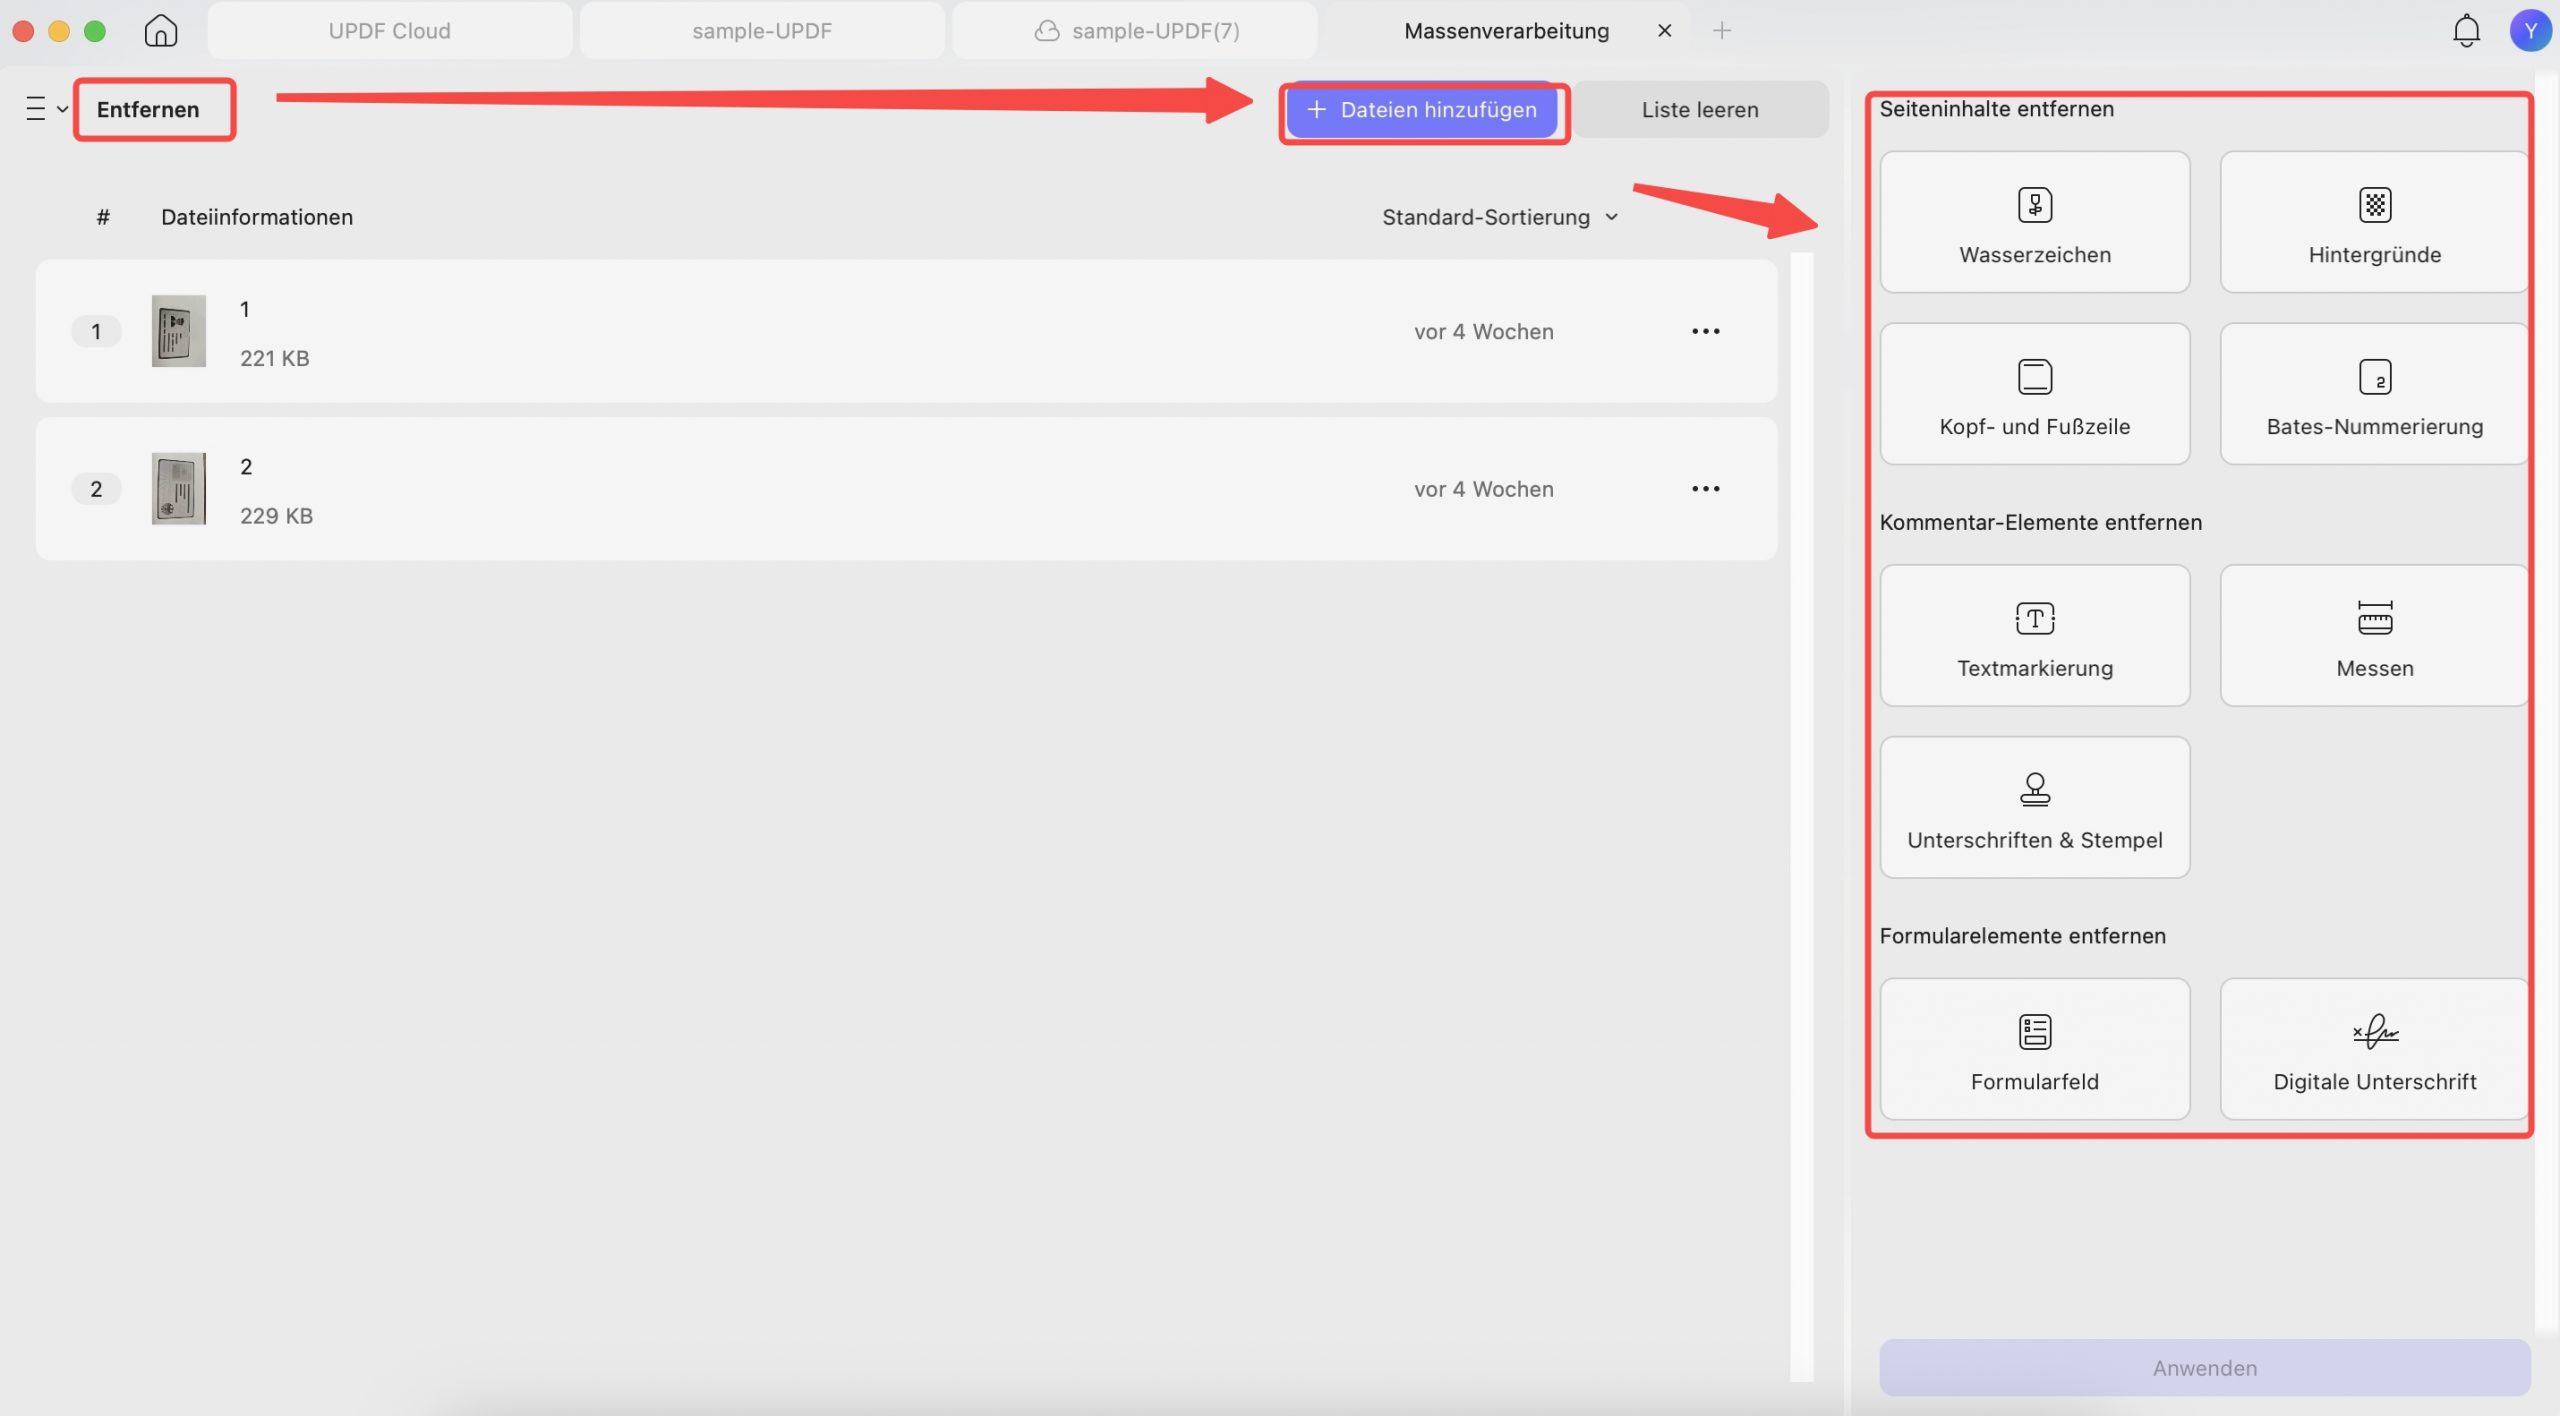The width and height of the screenshot is (2560, 1416).
Task: Switch to sample-UPDF(7) tab
Action: [1135, 31]
